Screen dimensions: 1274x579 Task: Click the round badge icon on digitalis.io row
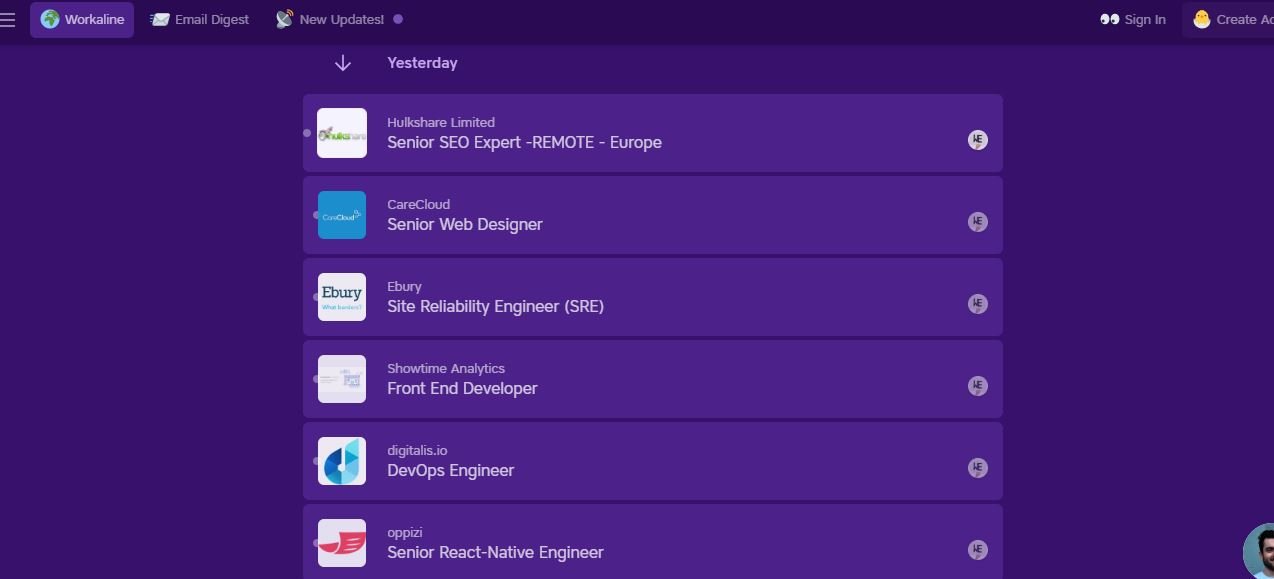pyautogui.click(x=978, y=468)
